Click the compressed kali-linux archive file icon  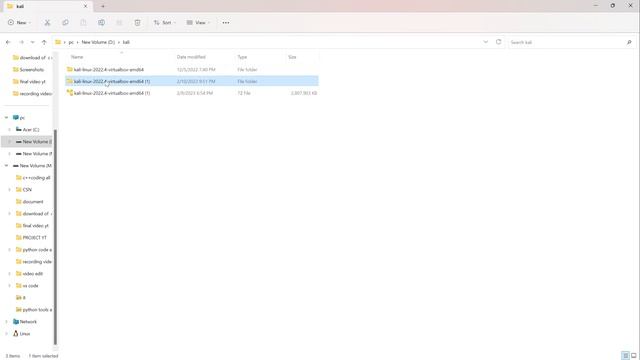[70, 93]
